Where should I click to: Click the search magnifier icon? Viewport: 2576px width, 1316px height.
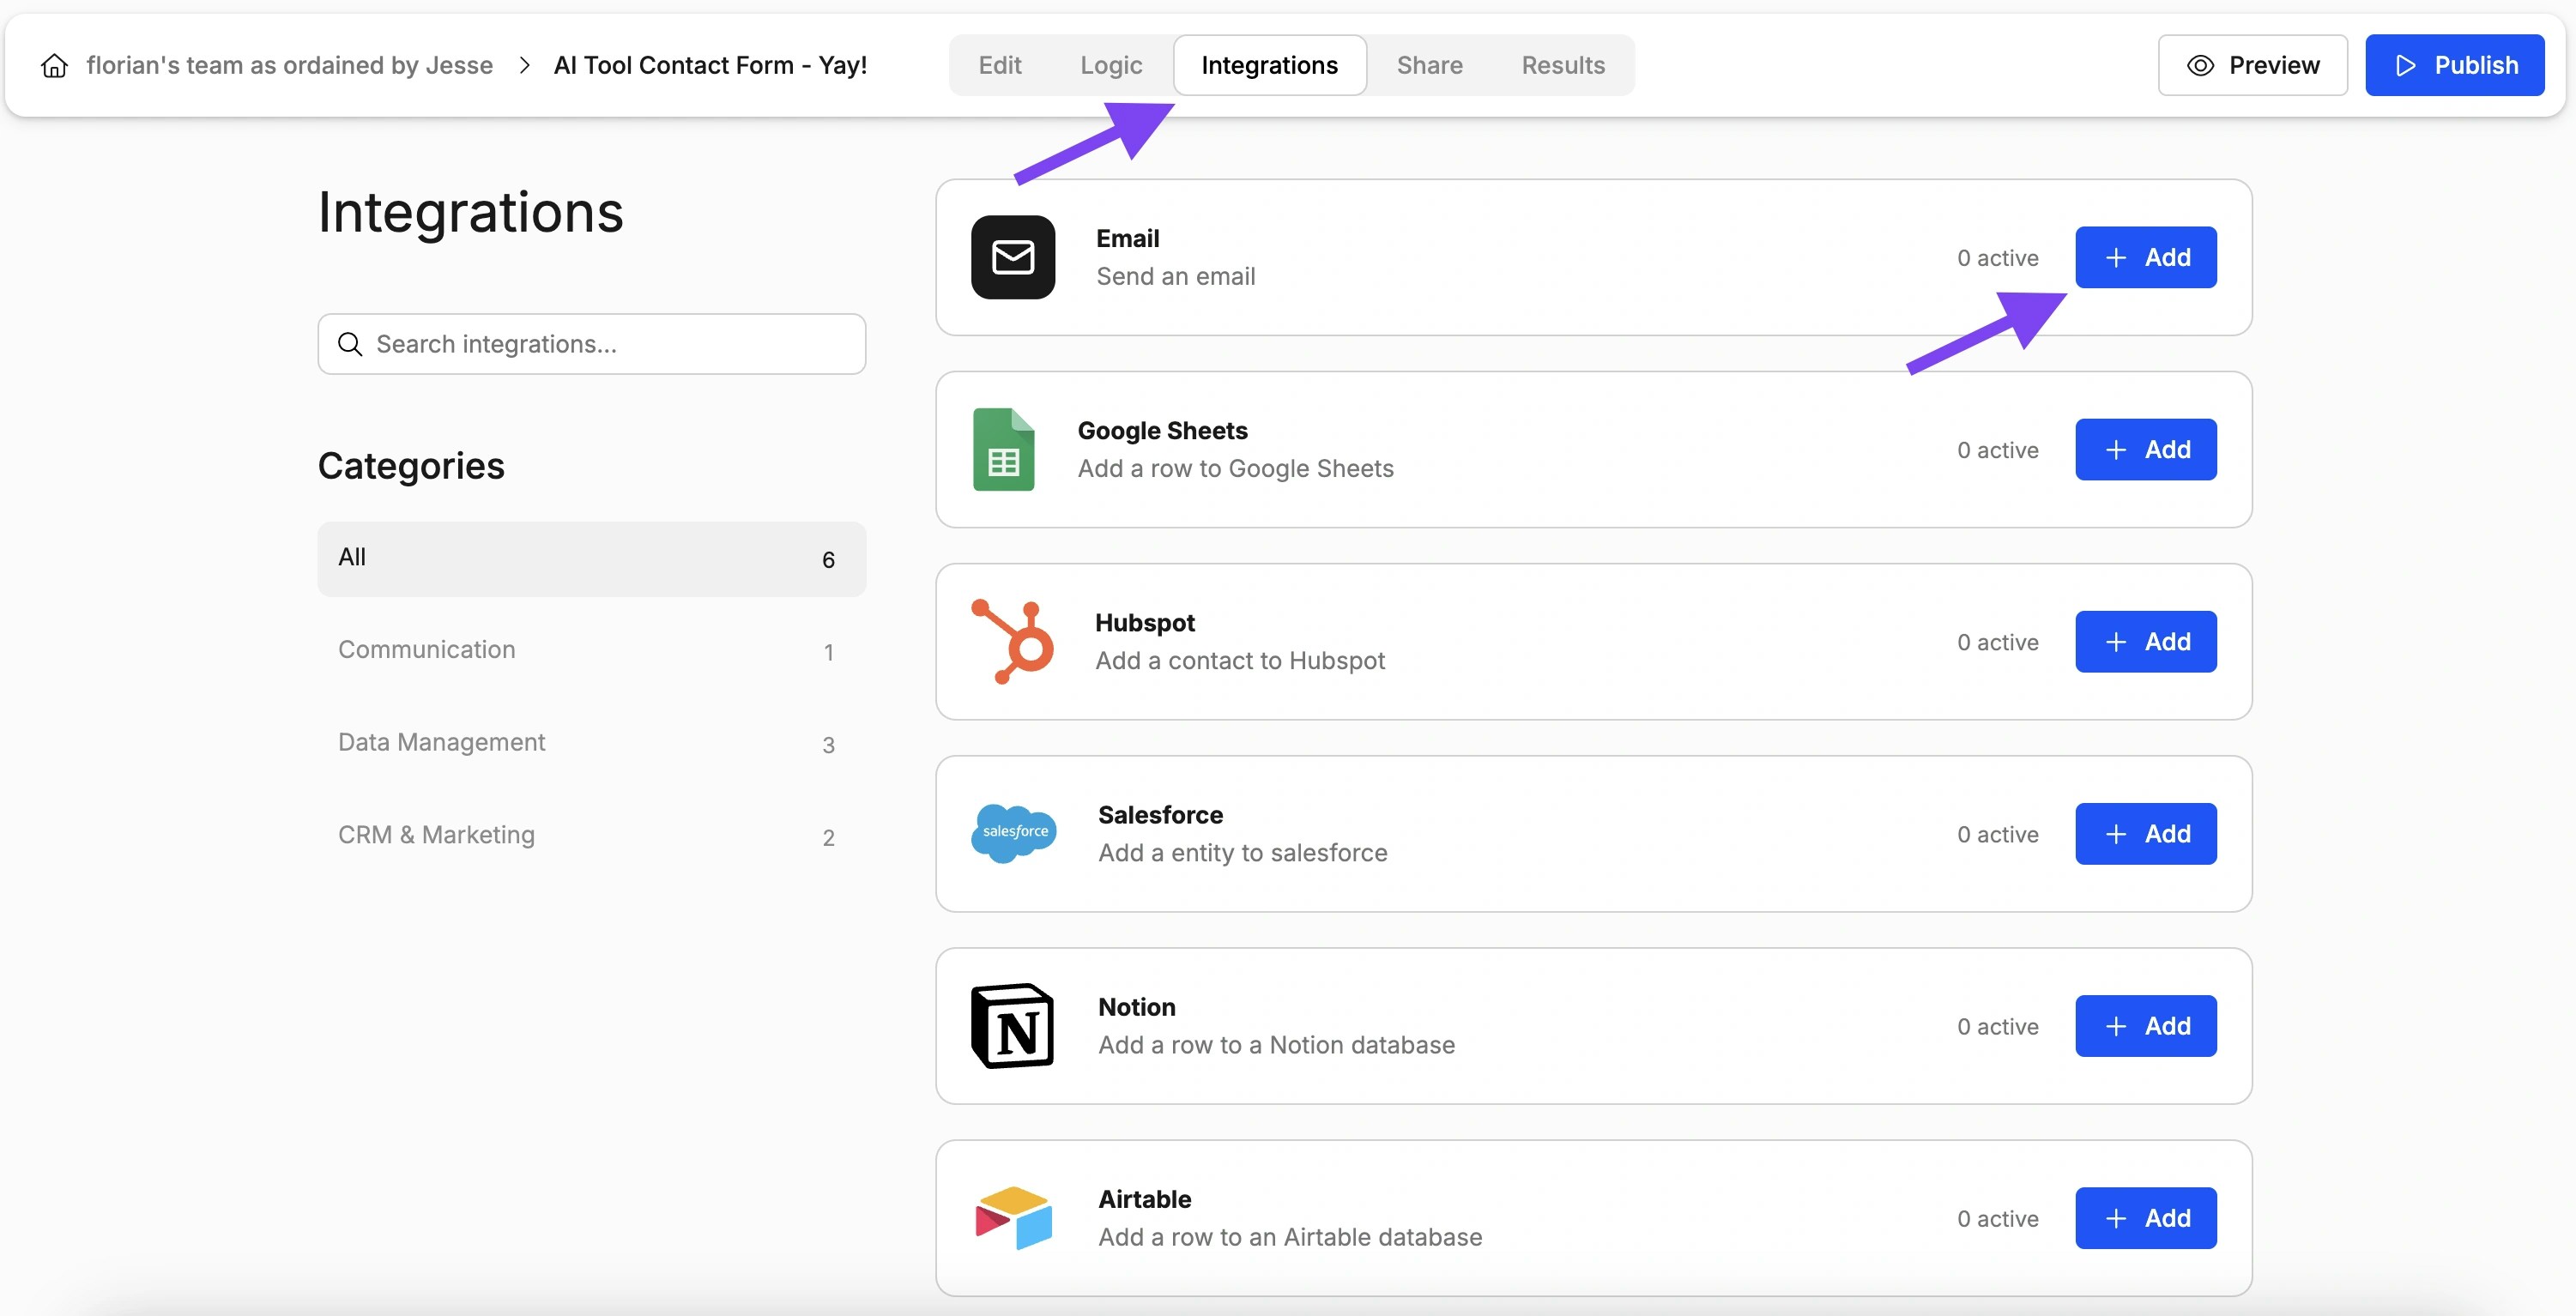tap(350, 344)
